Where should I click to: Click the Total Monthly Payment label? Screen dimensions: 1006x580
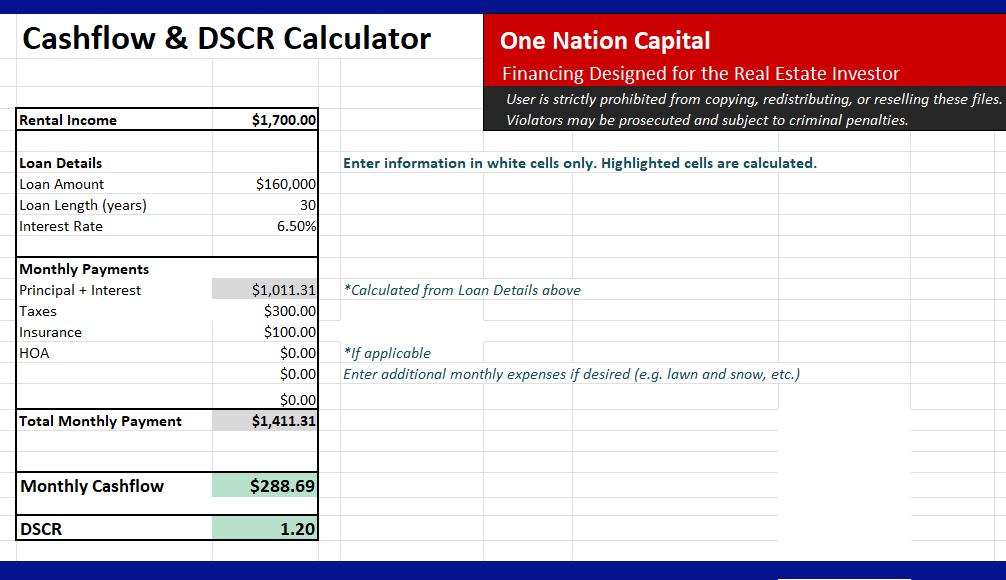click(x=100, y=421)
